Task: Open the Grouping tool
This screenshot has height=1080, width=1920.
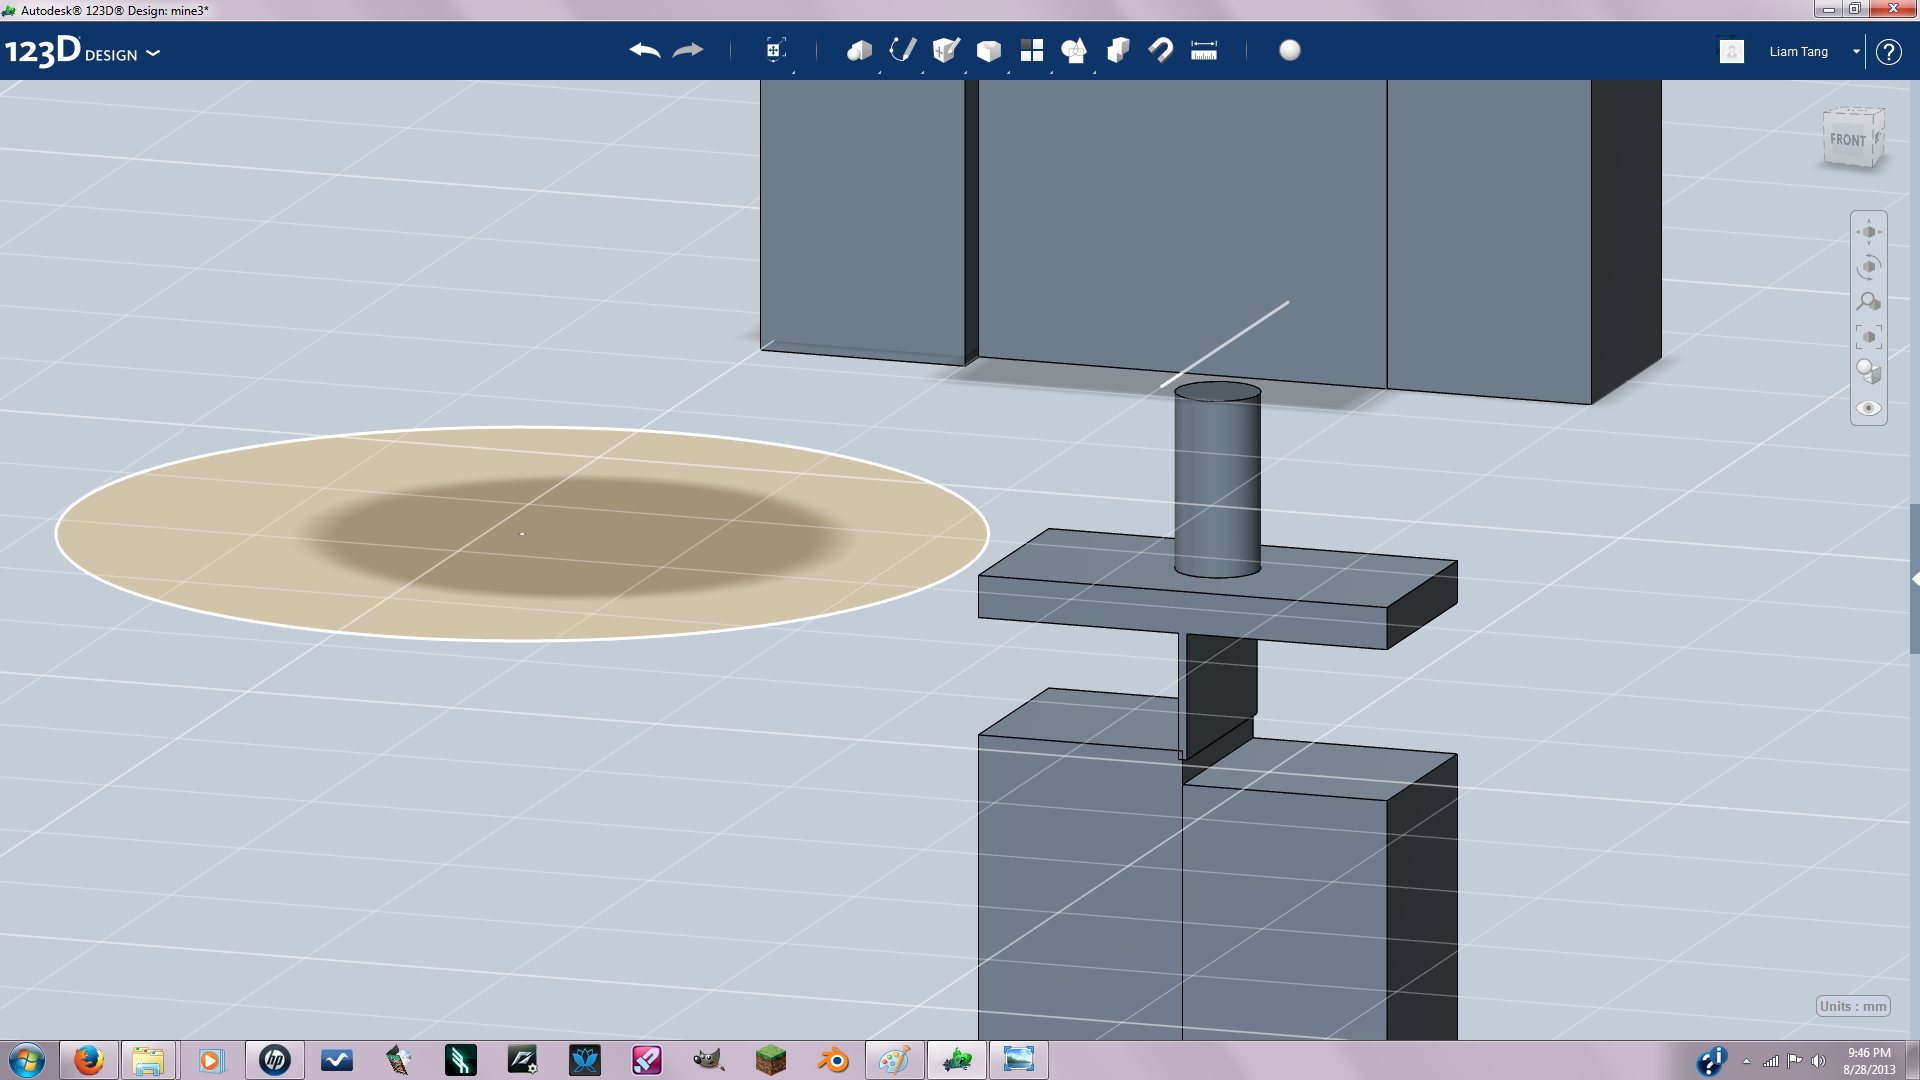Action: [1074, 50]
